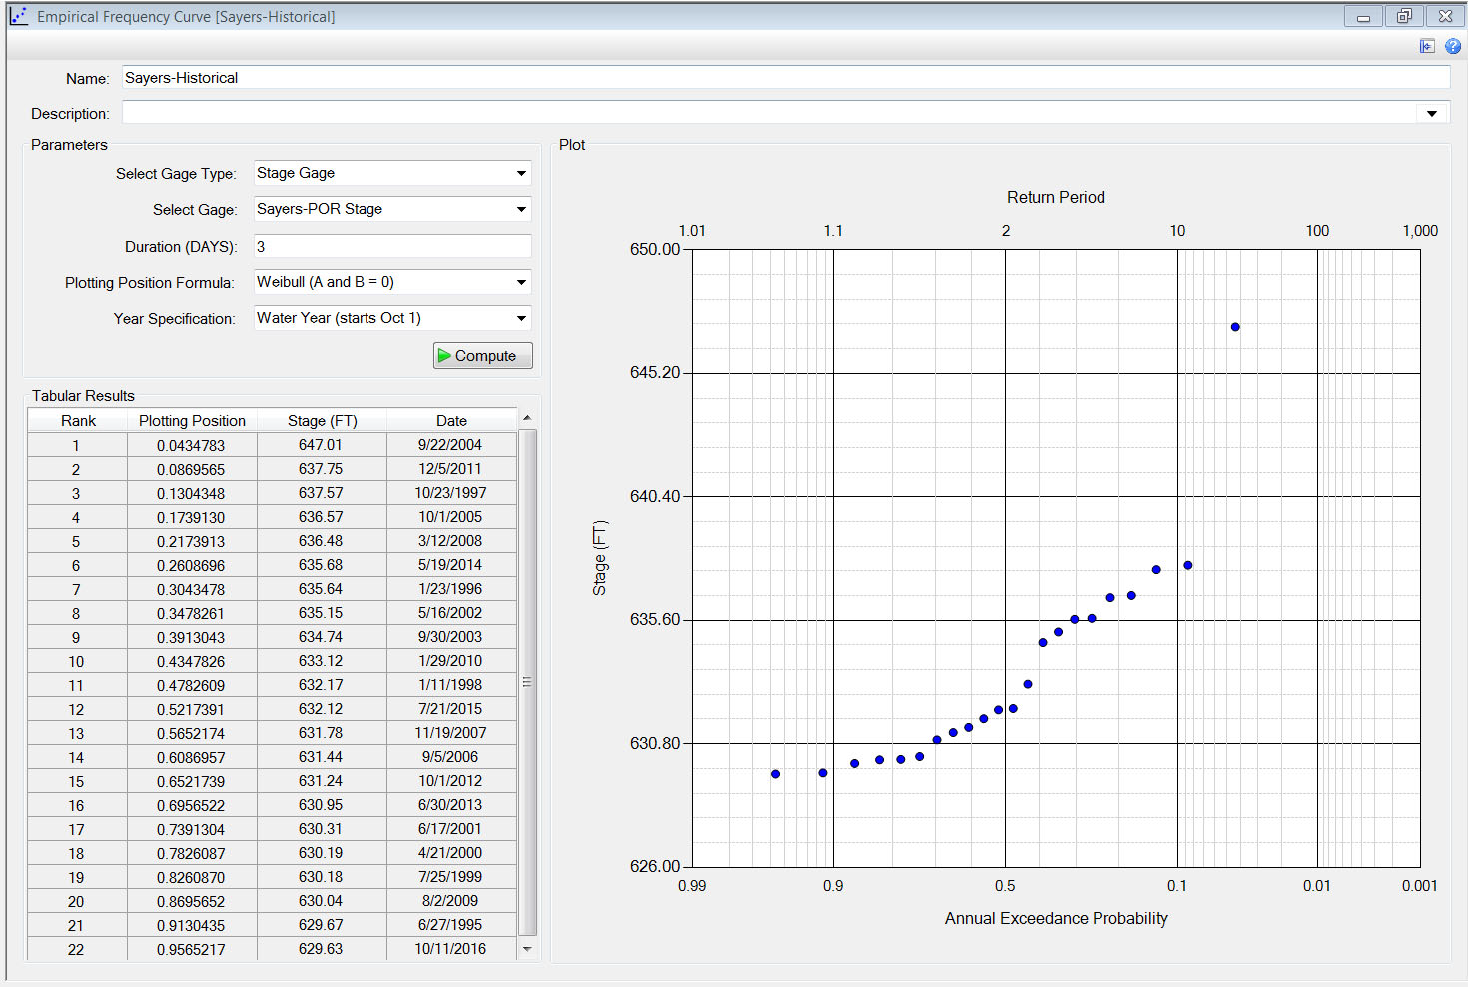This screenshot has width=1468, height=987.
Task: Click the Stage (FT) column header
Action: click(322, 420)
